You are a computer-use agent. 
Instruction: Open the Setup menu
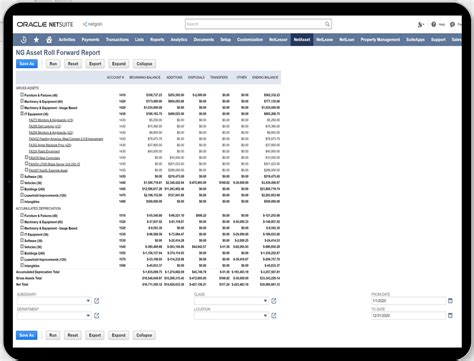[x=225, y=40]
